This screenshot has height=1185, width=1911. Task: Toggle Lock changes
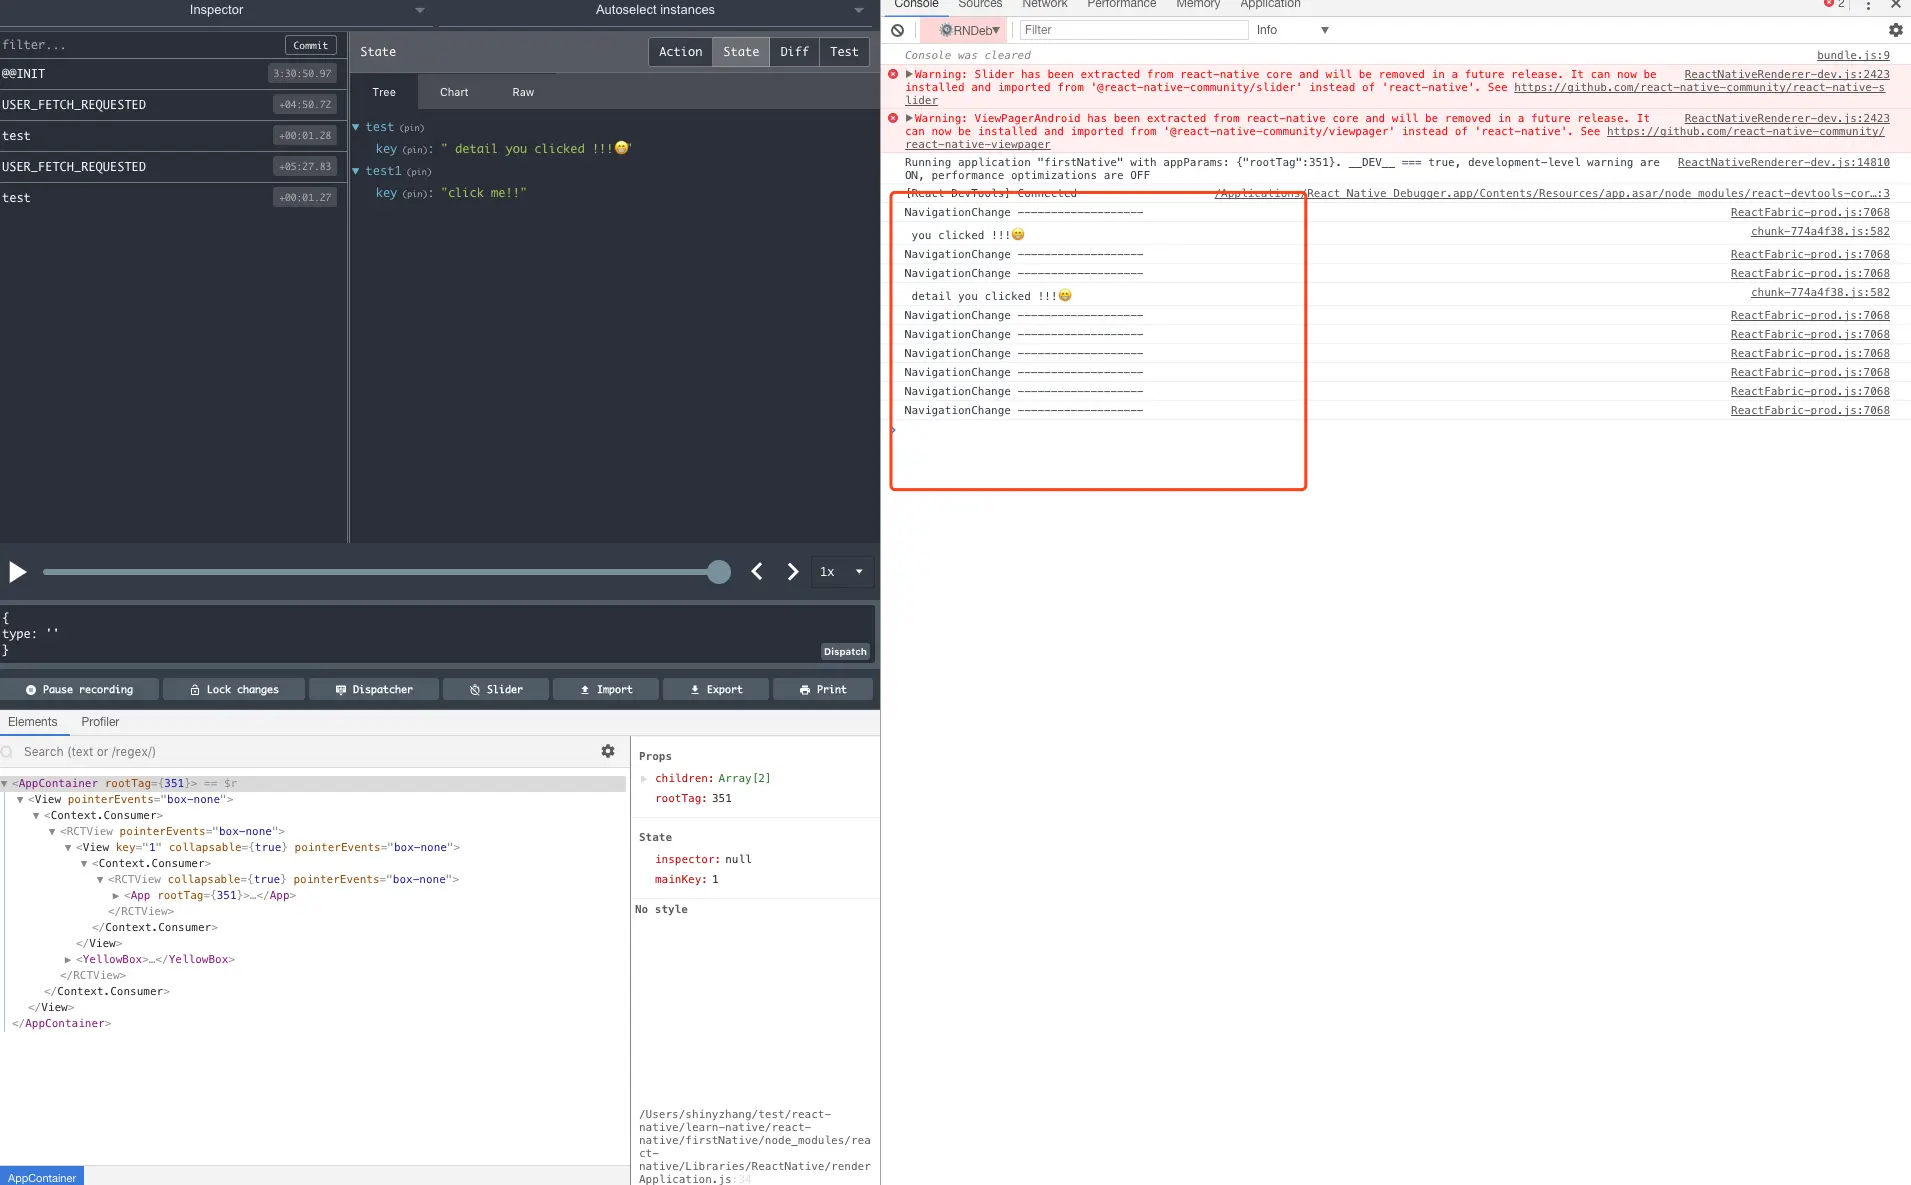(x=234, y=690)
